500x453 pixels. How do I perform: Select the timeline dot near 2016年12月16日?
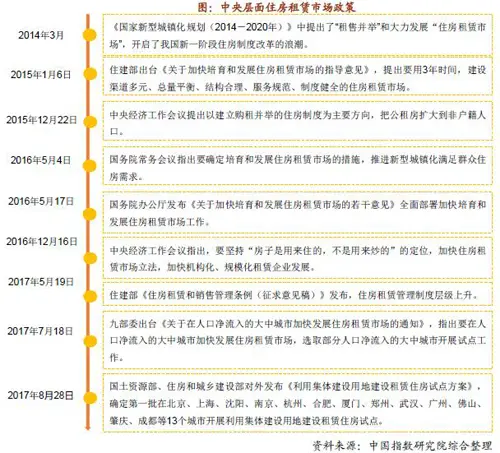click(90, 258)
